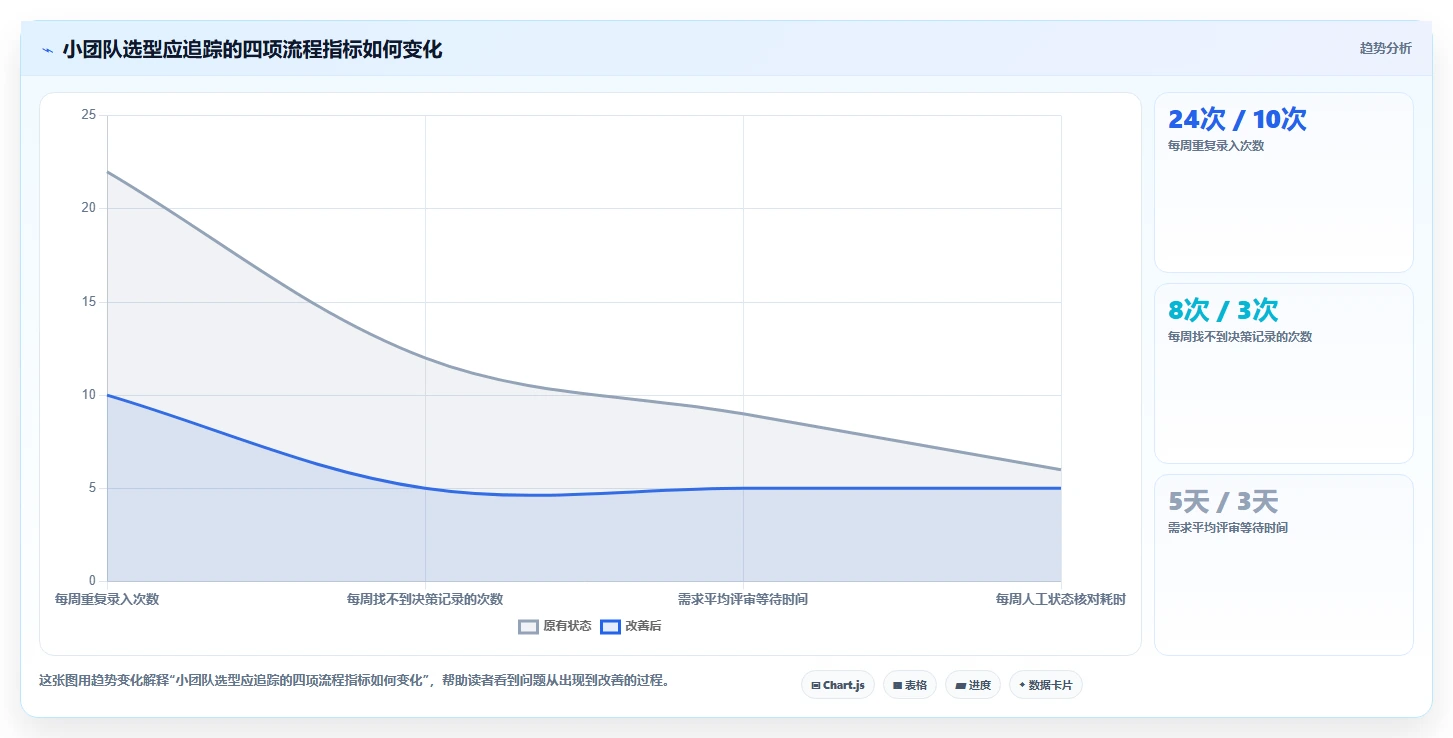Click the axis label 每周重复录入次数
1453x738 pixels.
pos(107,599)
